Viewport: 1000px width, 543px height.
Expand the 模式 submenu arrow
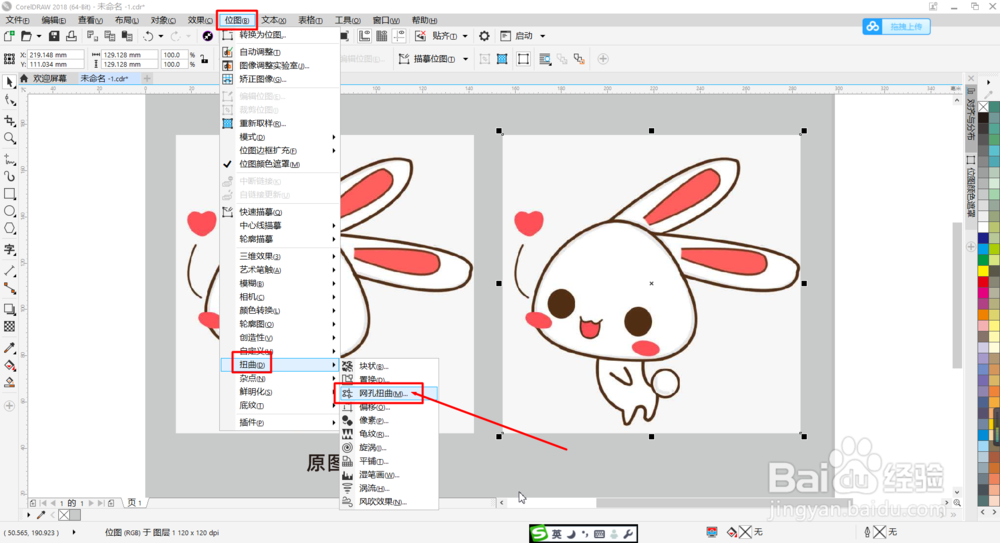point(334,137)
